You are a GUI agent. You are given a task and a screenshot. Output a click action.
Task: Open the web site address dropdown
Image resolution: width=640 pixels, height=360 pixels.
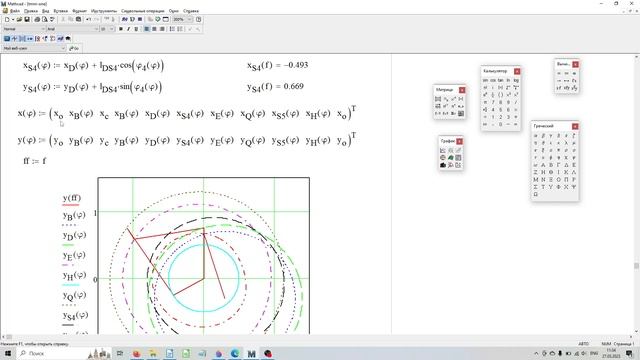(x=63, y=48)
